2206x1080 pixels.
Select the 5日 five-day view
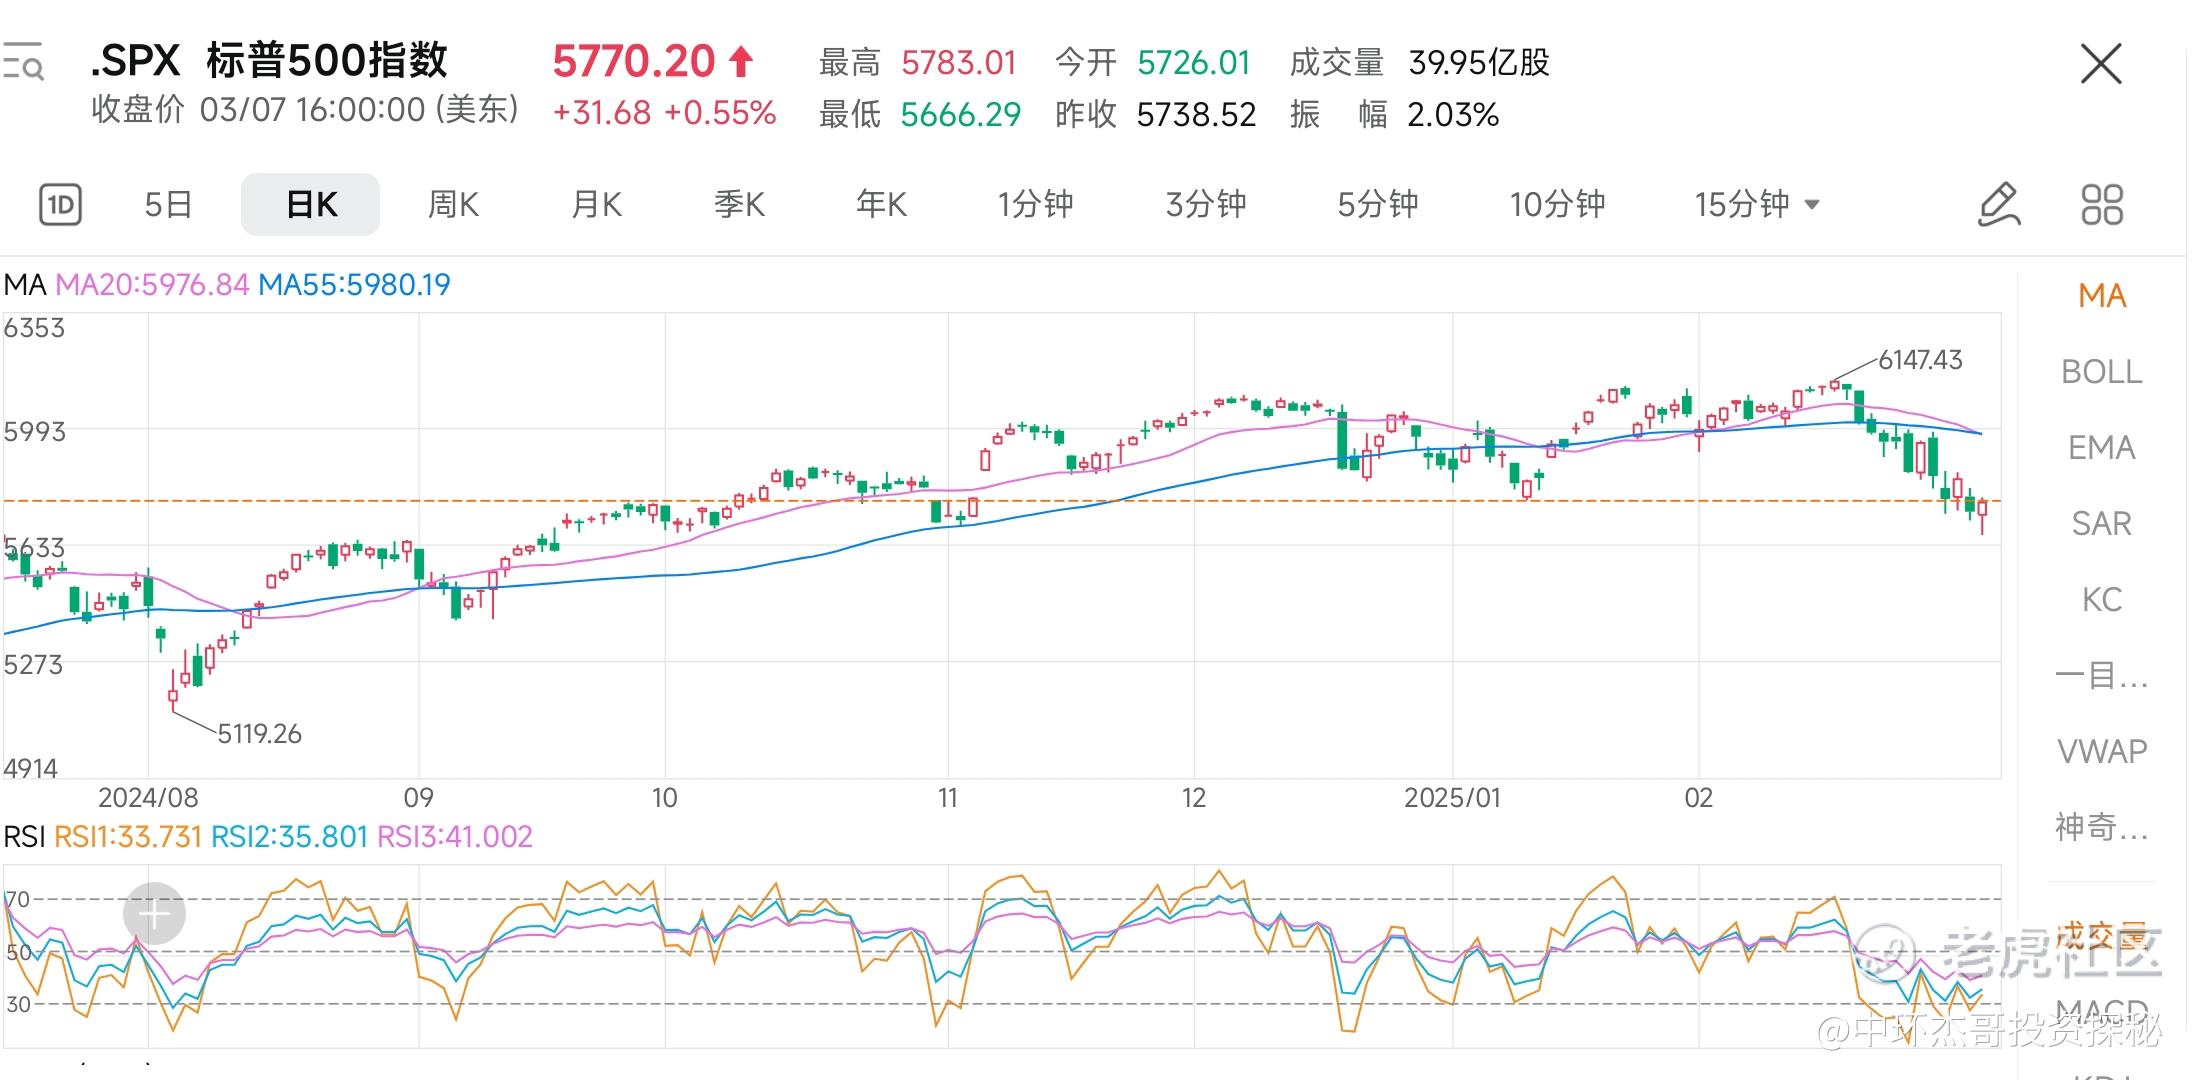(x=168, y=205)
